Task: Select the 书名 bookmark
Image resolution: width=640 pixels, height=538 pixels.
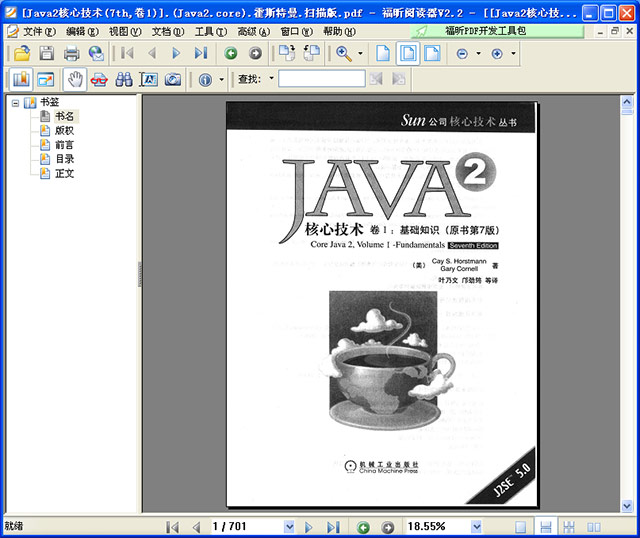Action: tap(64, 116)
